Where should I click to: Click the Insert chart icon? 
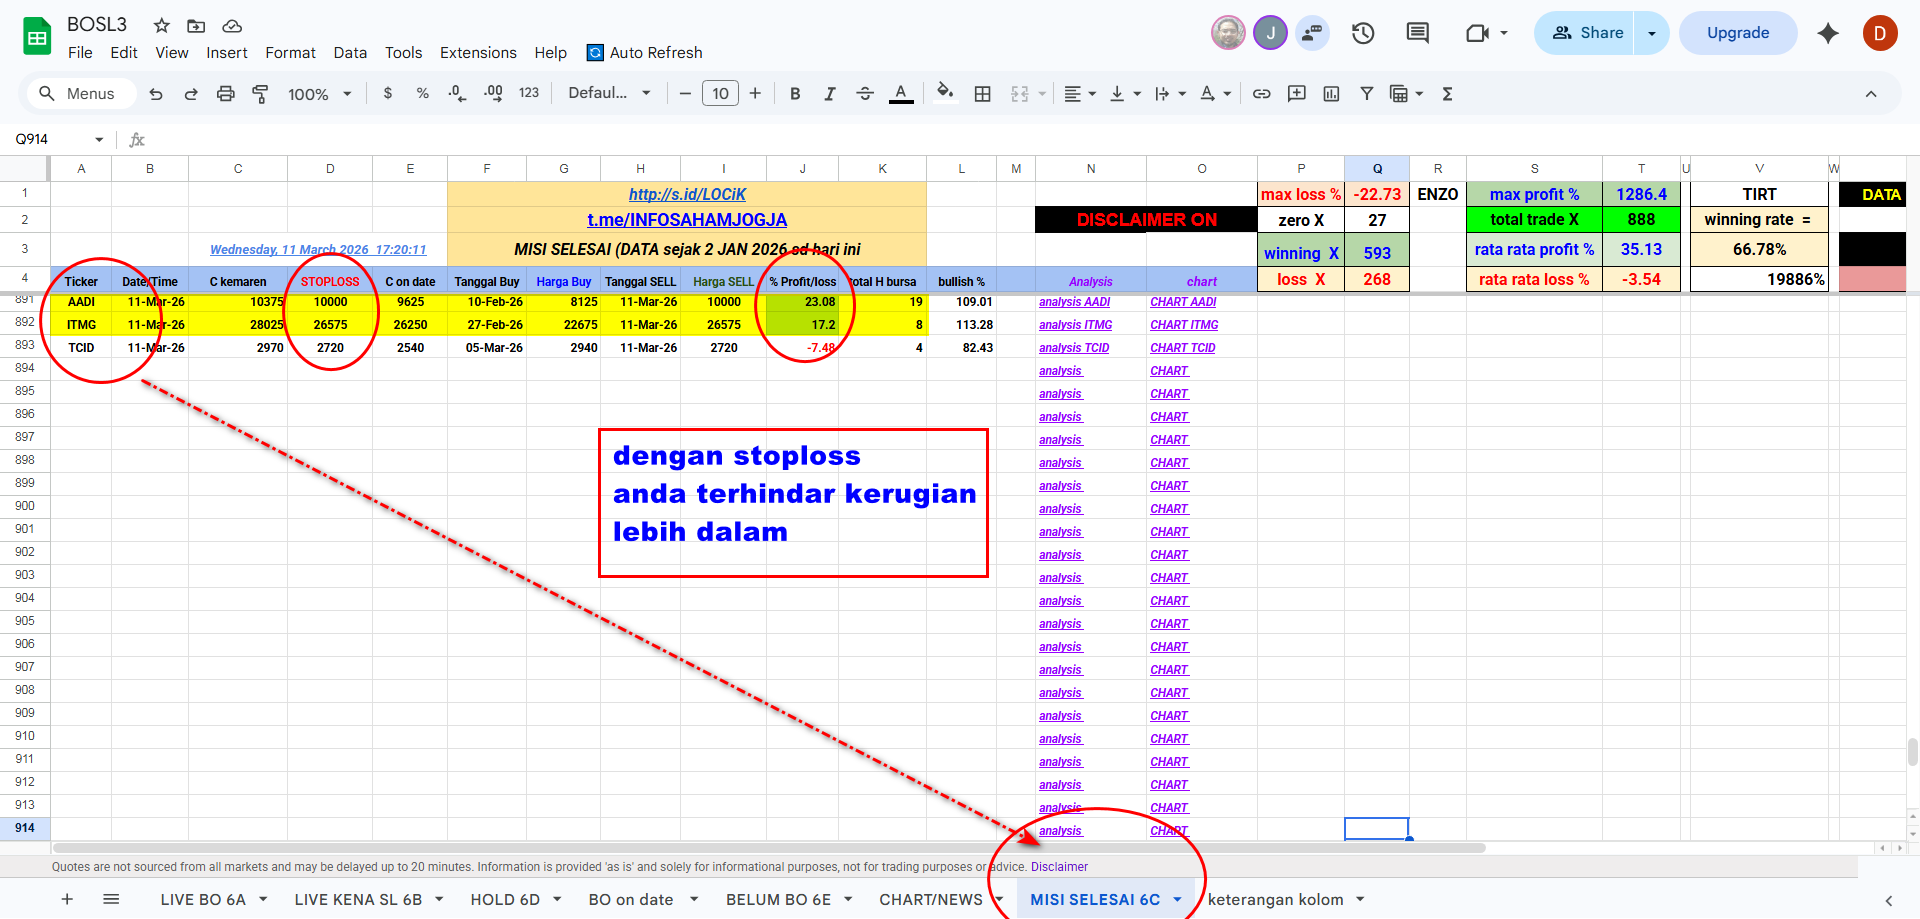point(1331,94)
